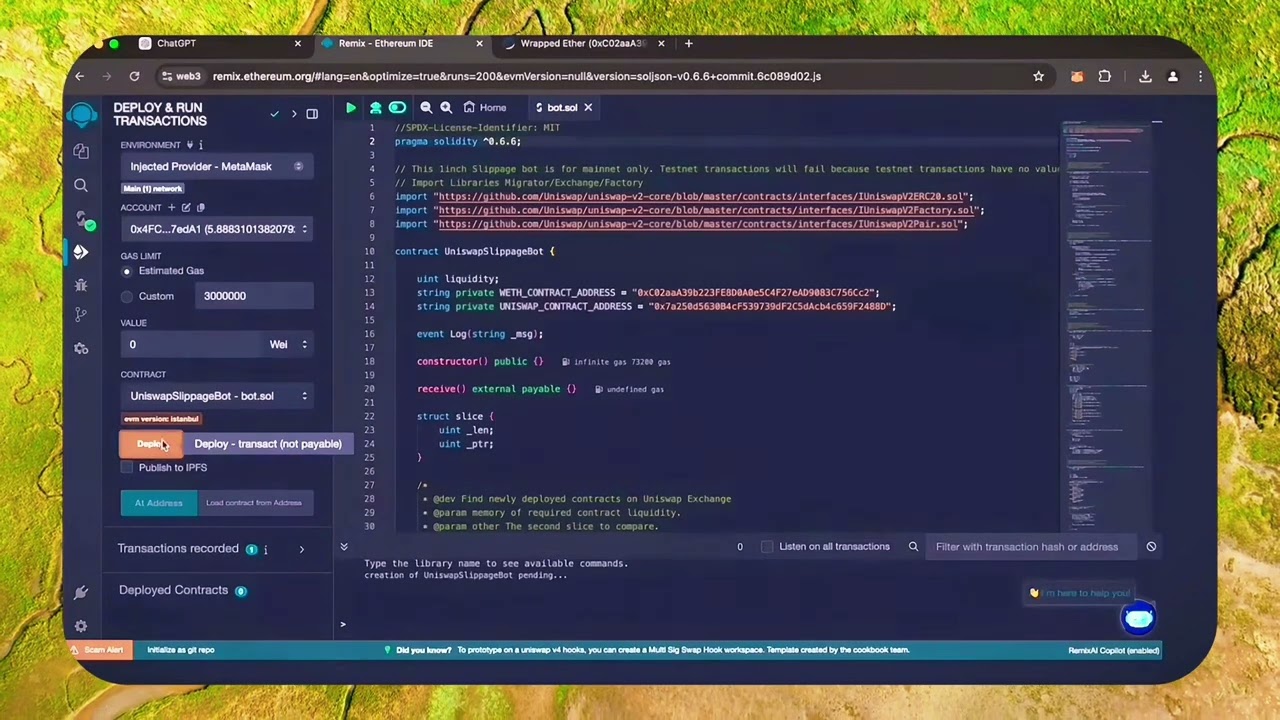The height and width of the screenshot is (720, 1280).
Task: Open the Home tab in editor
Action: [485, 107]
